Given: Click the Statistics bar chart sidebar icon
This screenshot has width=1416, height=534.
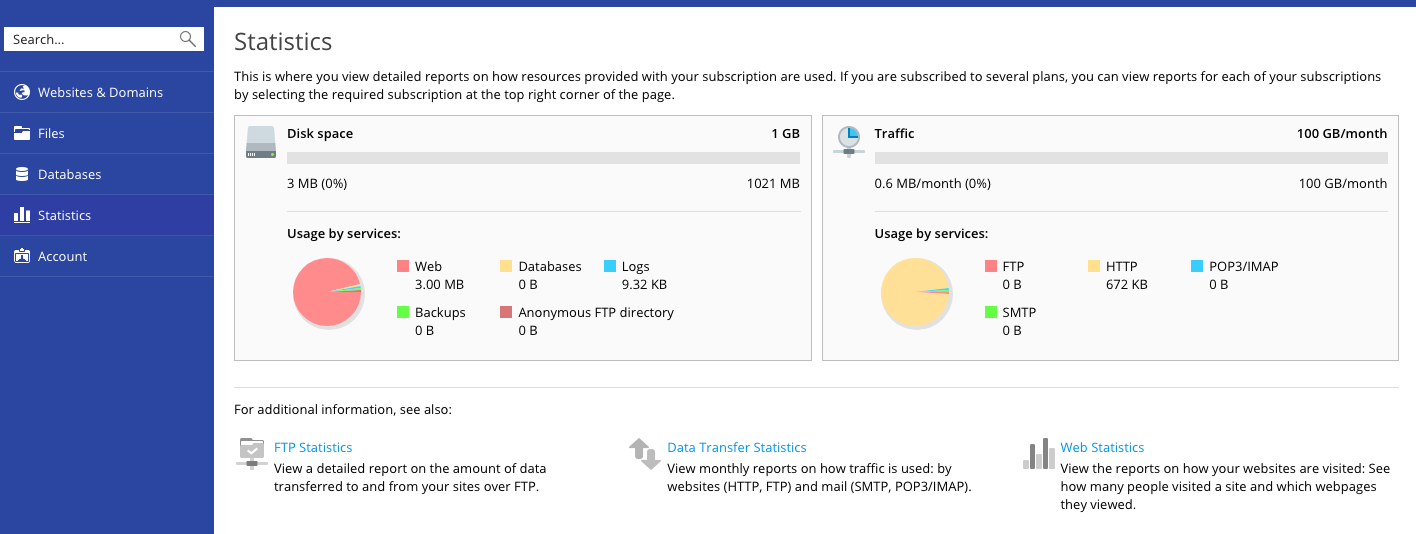Looking at the screenshot, I should [x=22, y=215].
